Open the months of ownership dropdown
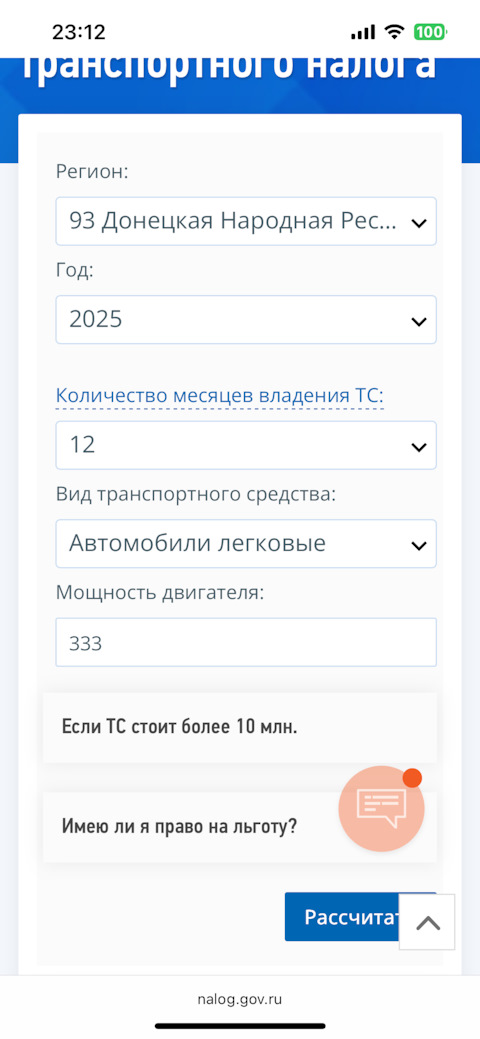This screenshot has height=1039, width=480. tap(246, 445)
